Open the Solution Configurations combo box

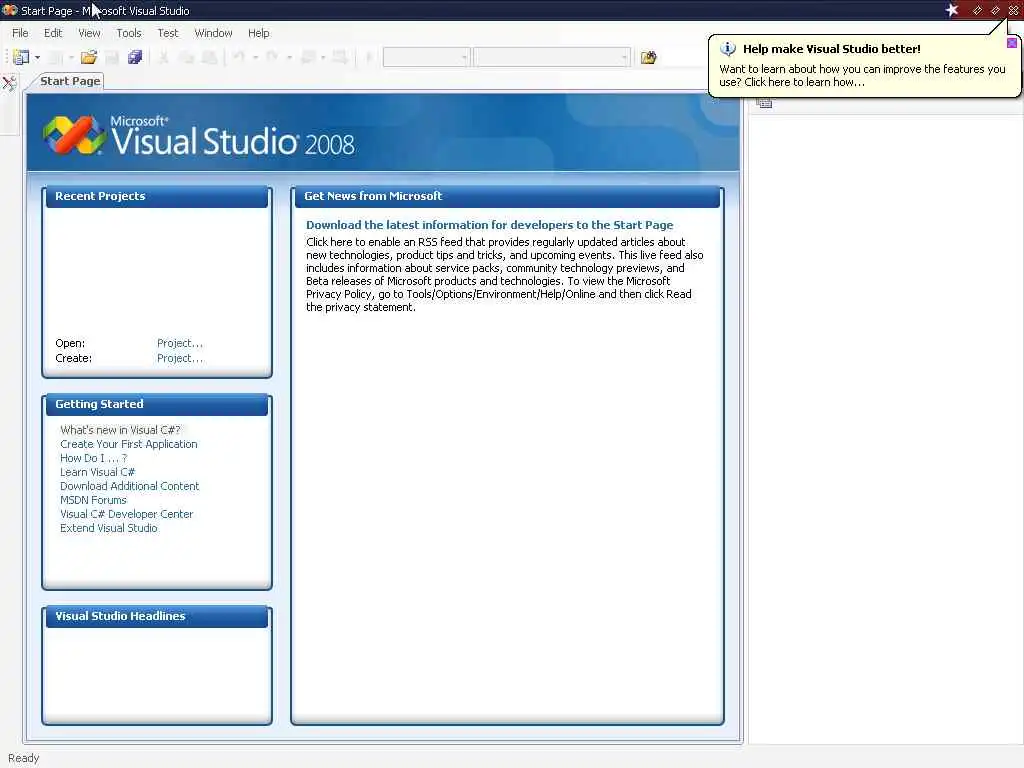pos(426,57)
